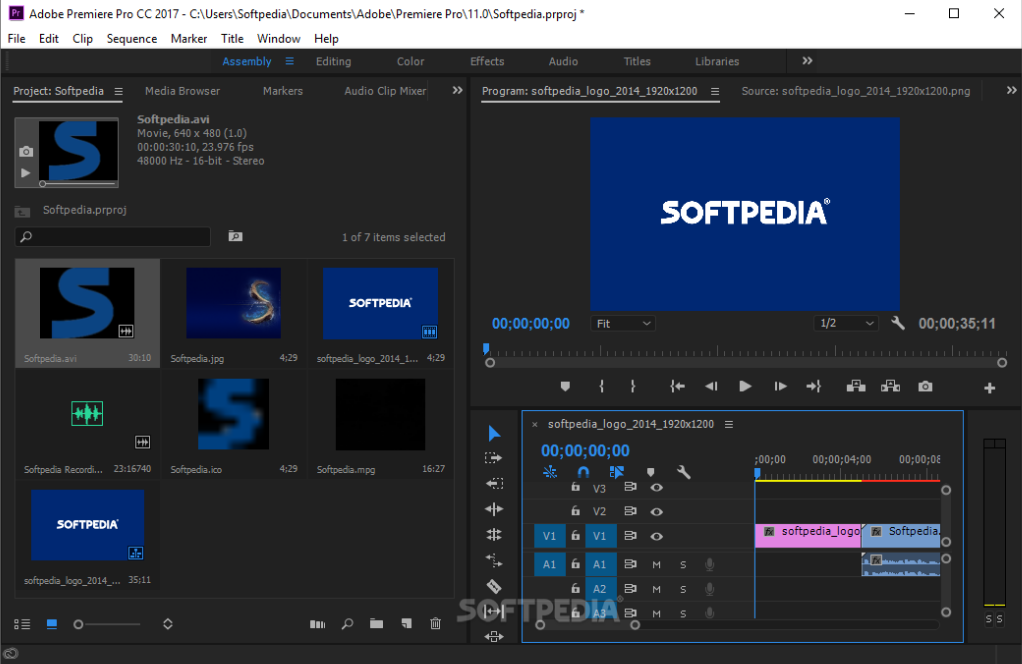The width and height of the screenshot is (1022, 664).
Task: Click the New Item icon
Action: 407,624
